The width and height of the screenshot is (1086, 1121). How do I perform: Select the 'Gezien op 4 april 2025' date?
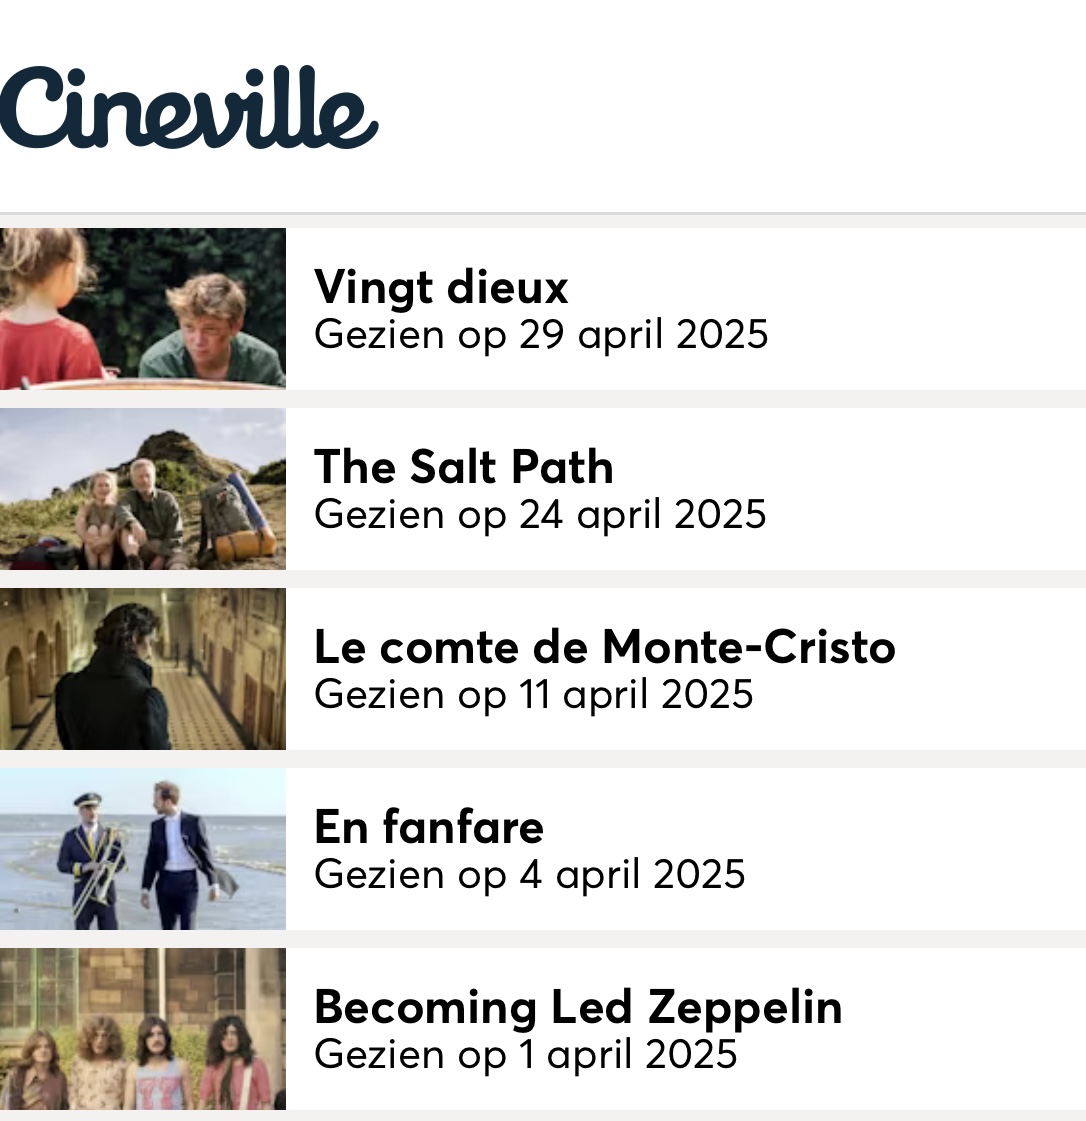tap(530, 875)
